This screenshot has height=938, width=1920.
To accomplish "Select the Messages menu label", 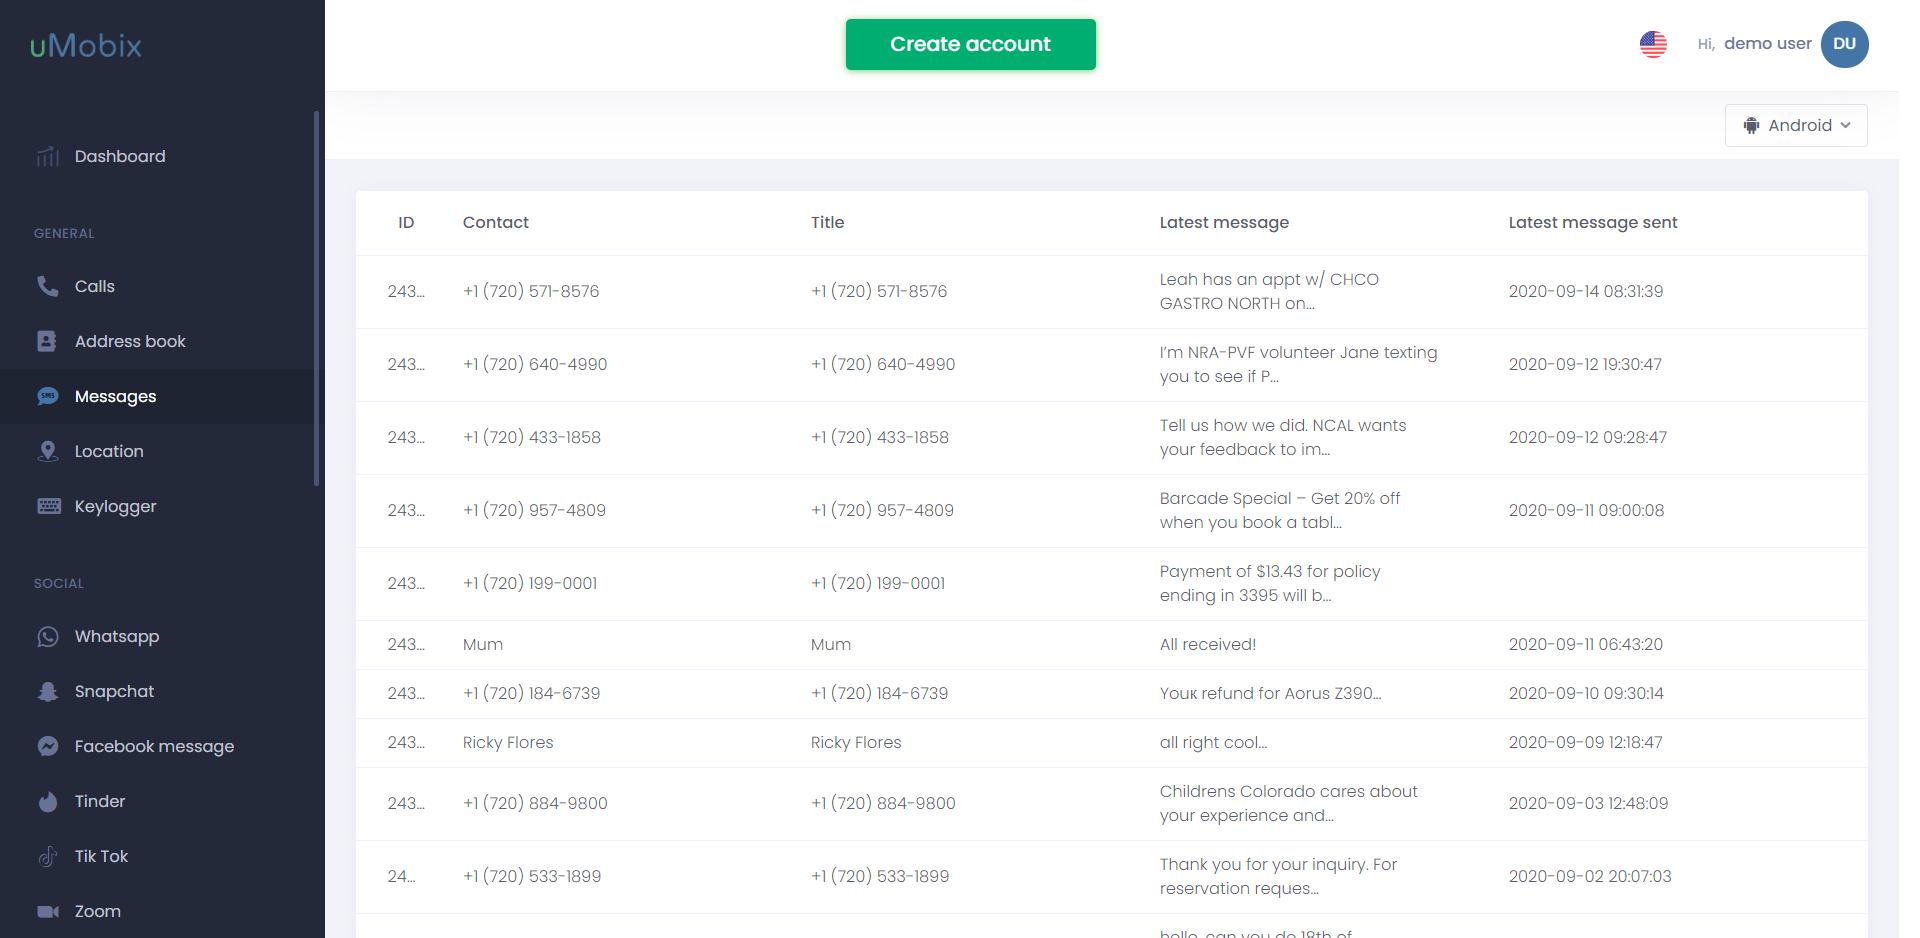I will point(116,397).
